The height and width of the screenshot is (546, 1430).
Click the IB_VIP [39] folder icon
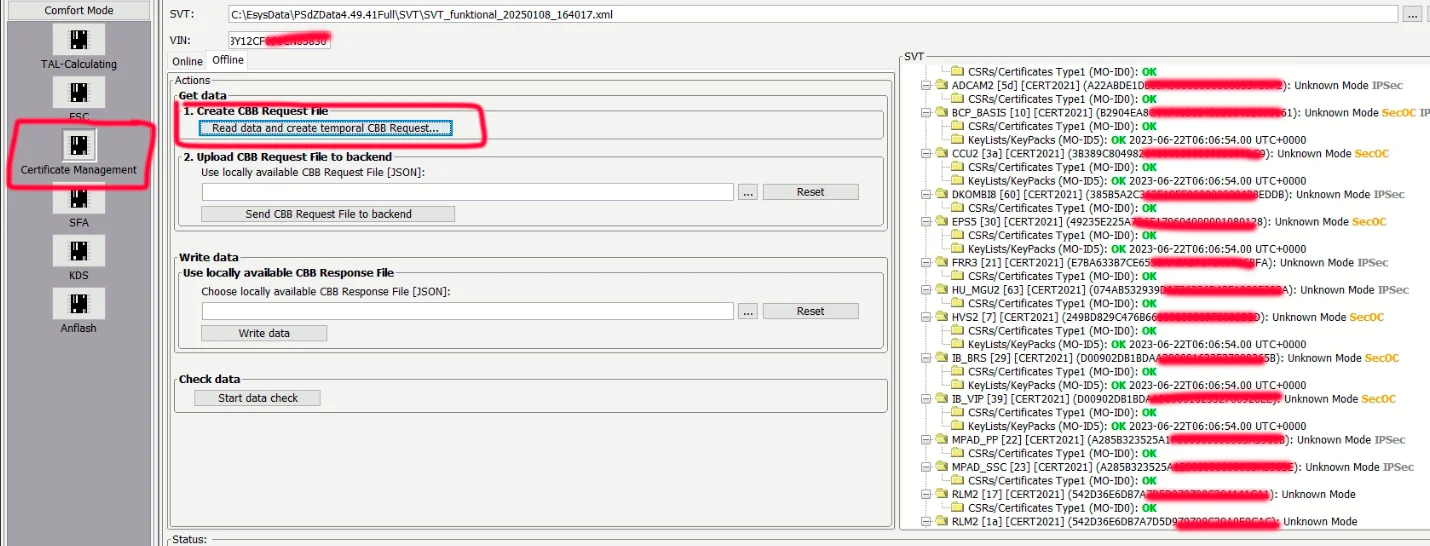[941, 399]
